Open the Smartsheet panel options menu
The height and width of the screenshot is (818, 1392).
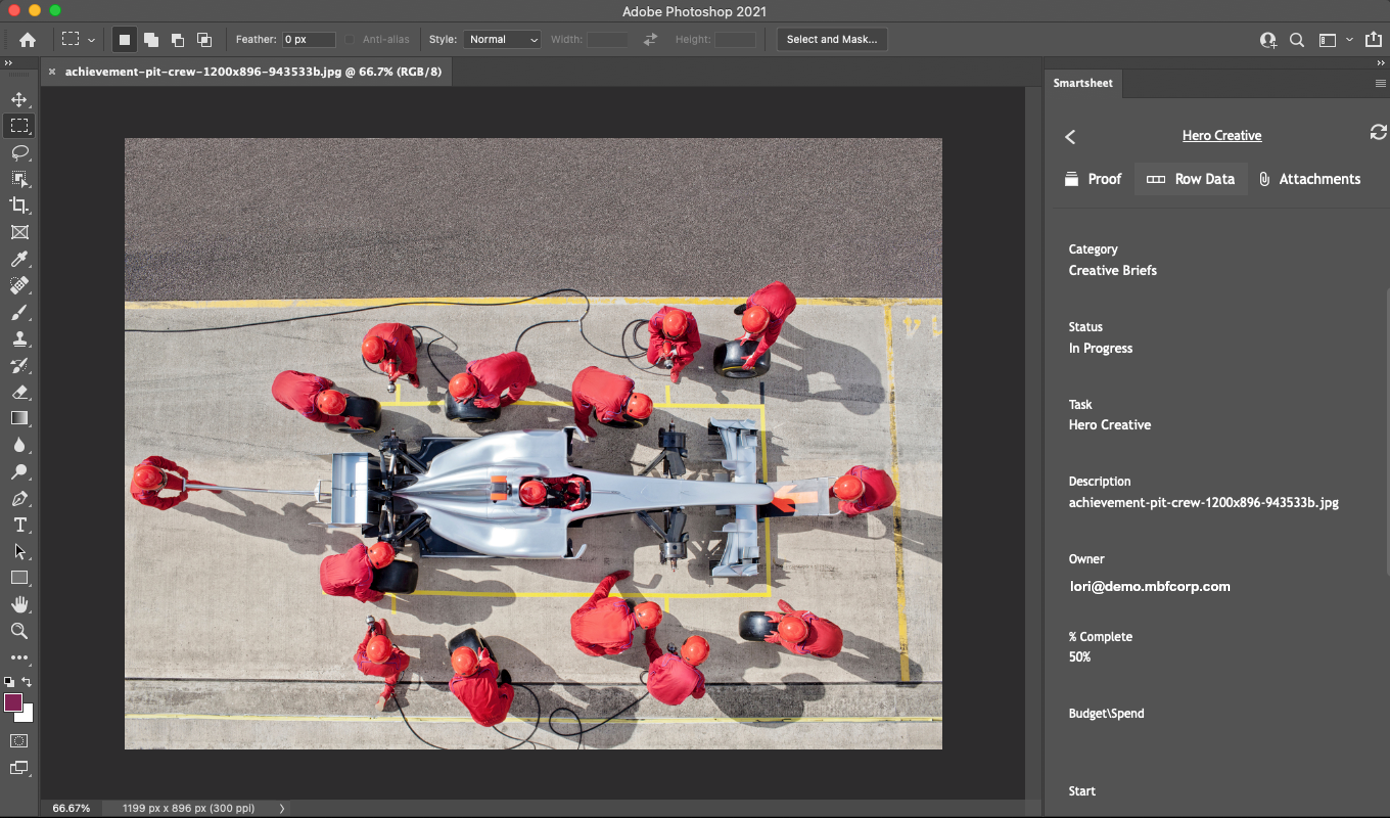(x=1380, y=84)
